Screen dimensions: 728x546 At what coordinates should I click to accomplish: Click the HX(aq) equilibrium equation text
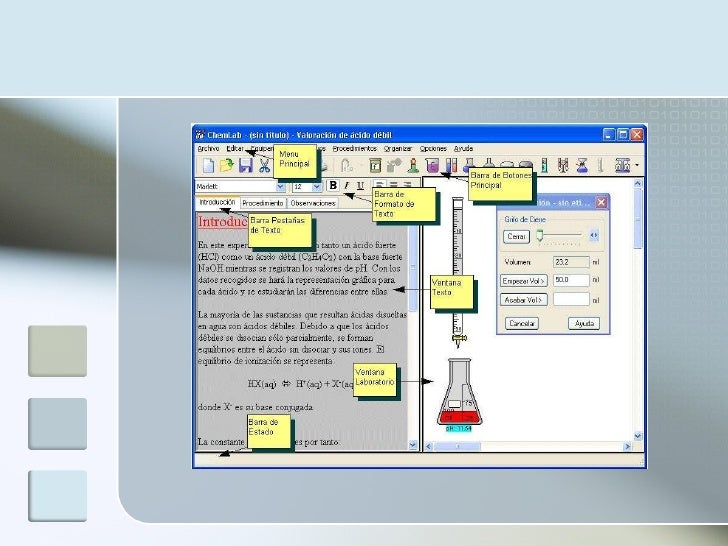[301, 384]
